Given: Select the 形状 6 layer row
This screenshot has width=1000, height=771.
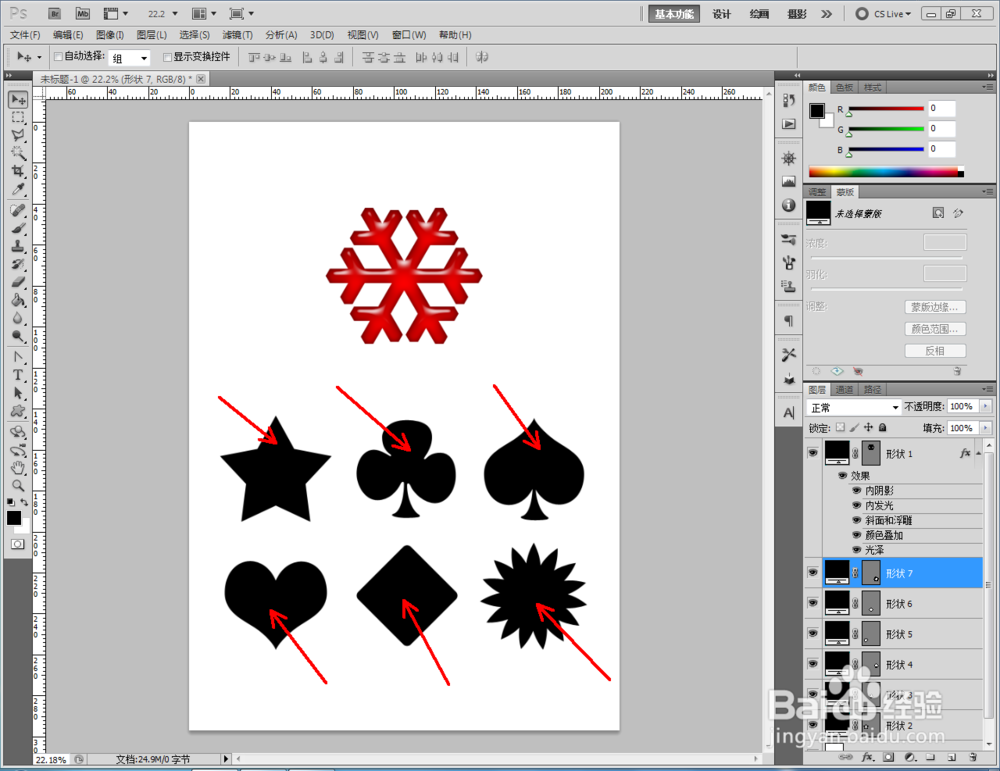Looking at the screenshot, I should click(902, 603).
